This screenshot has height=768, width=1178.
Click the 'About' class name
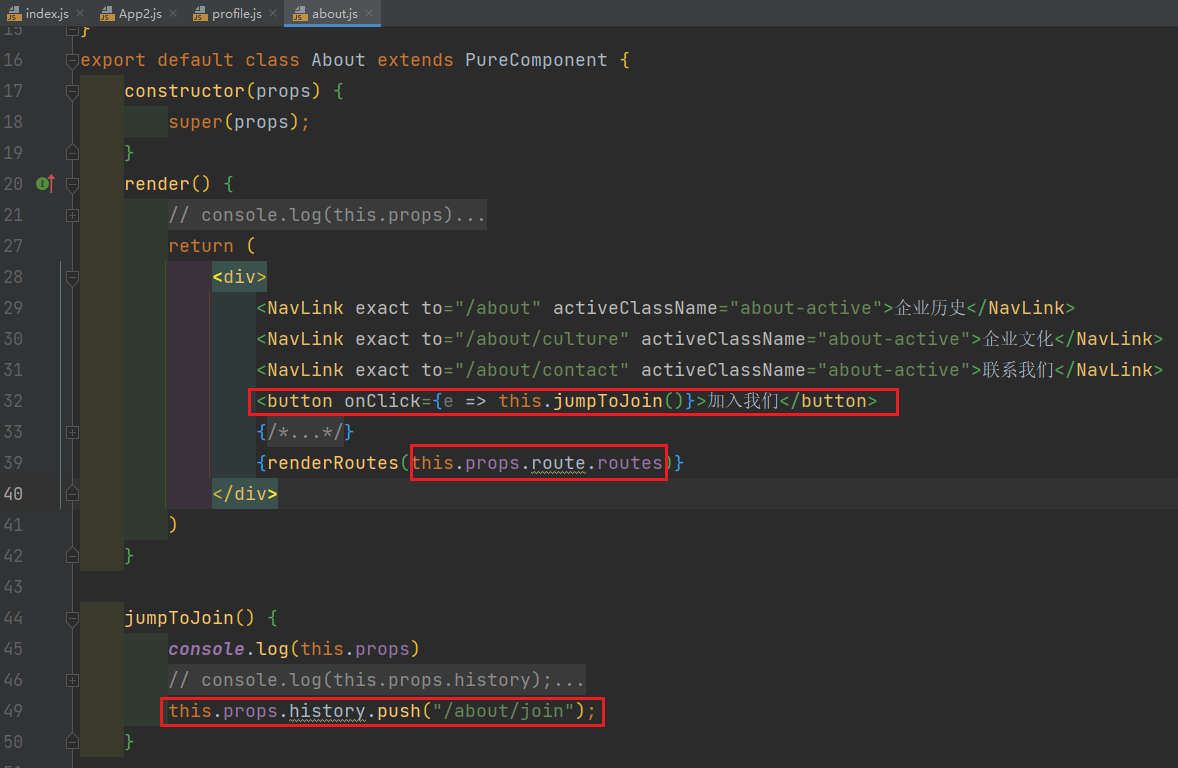pos(338,60)
